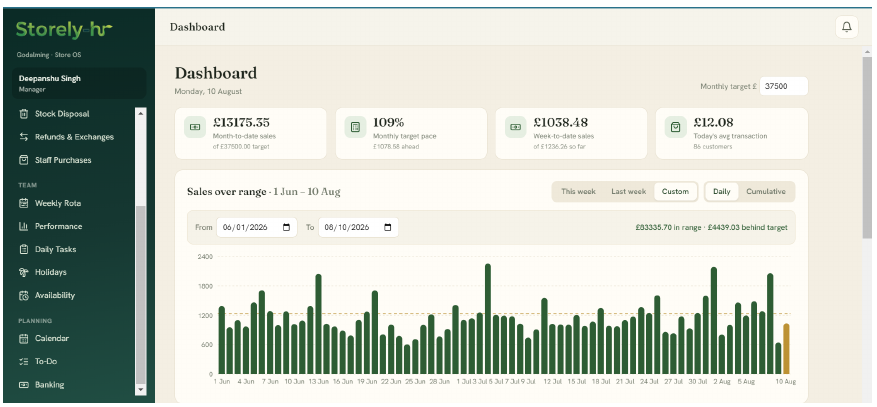Click the Week-to-date sales card icon
Screen dimensions: 877x407
point(515,127)
